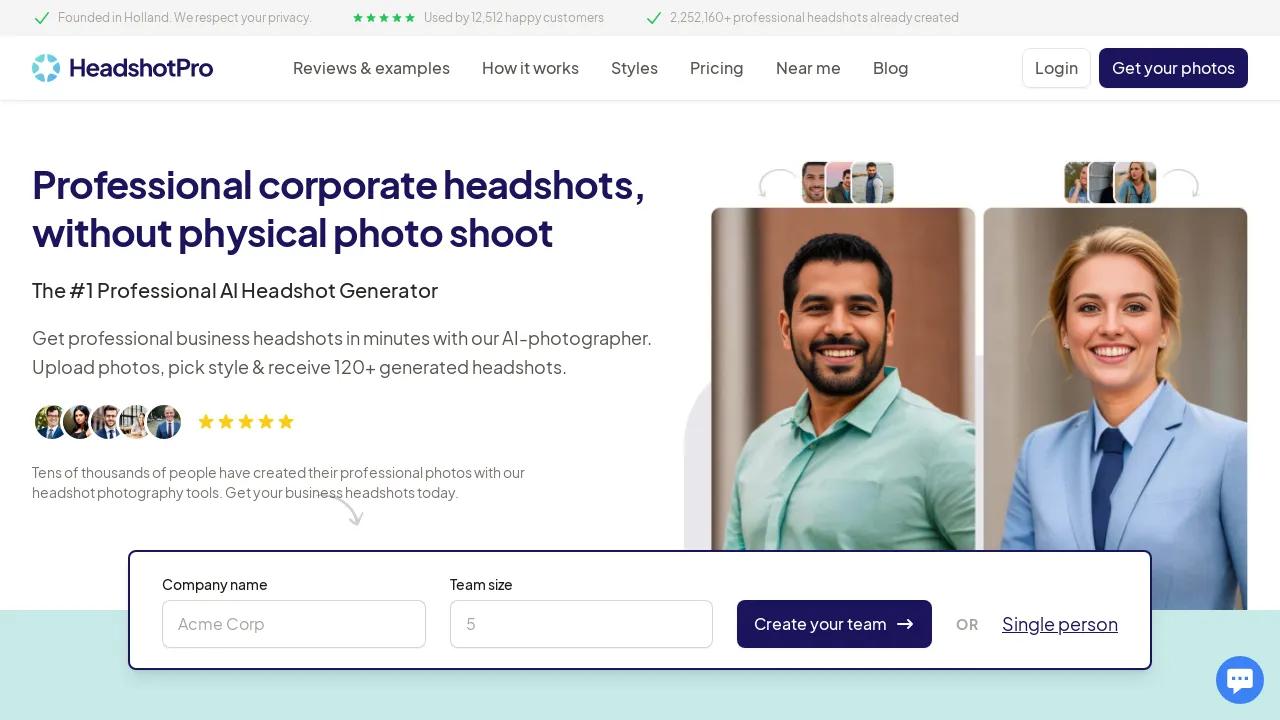Viewport: 1280px width, 720px height.
Task: View the man's generated headshot
Action: (x=843, y=379)
